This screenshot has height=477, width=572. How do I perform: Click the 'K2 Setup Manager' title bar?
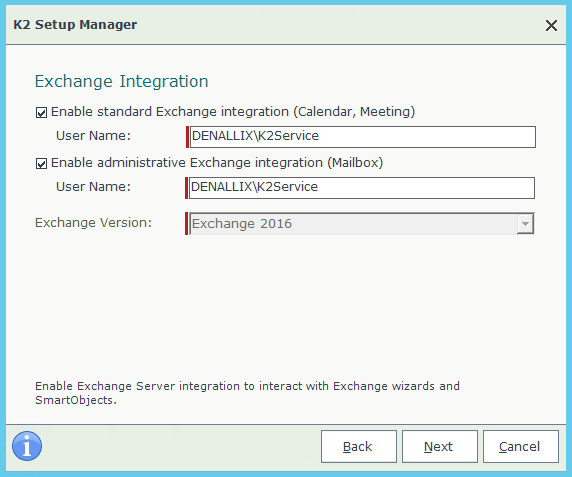pyautogui.click(x=75, y=25)
